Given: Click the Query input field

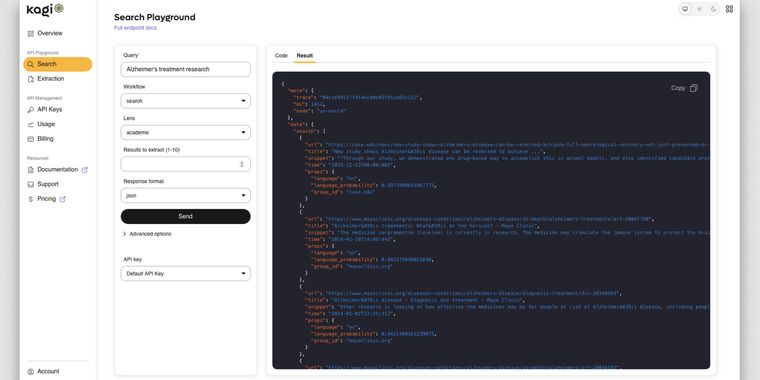Looking at the screenshot, I should coord(186,69).
